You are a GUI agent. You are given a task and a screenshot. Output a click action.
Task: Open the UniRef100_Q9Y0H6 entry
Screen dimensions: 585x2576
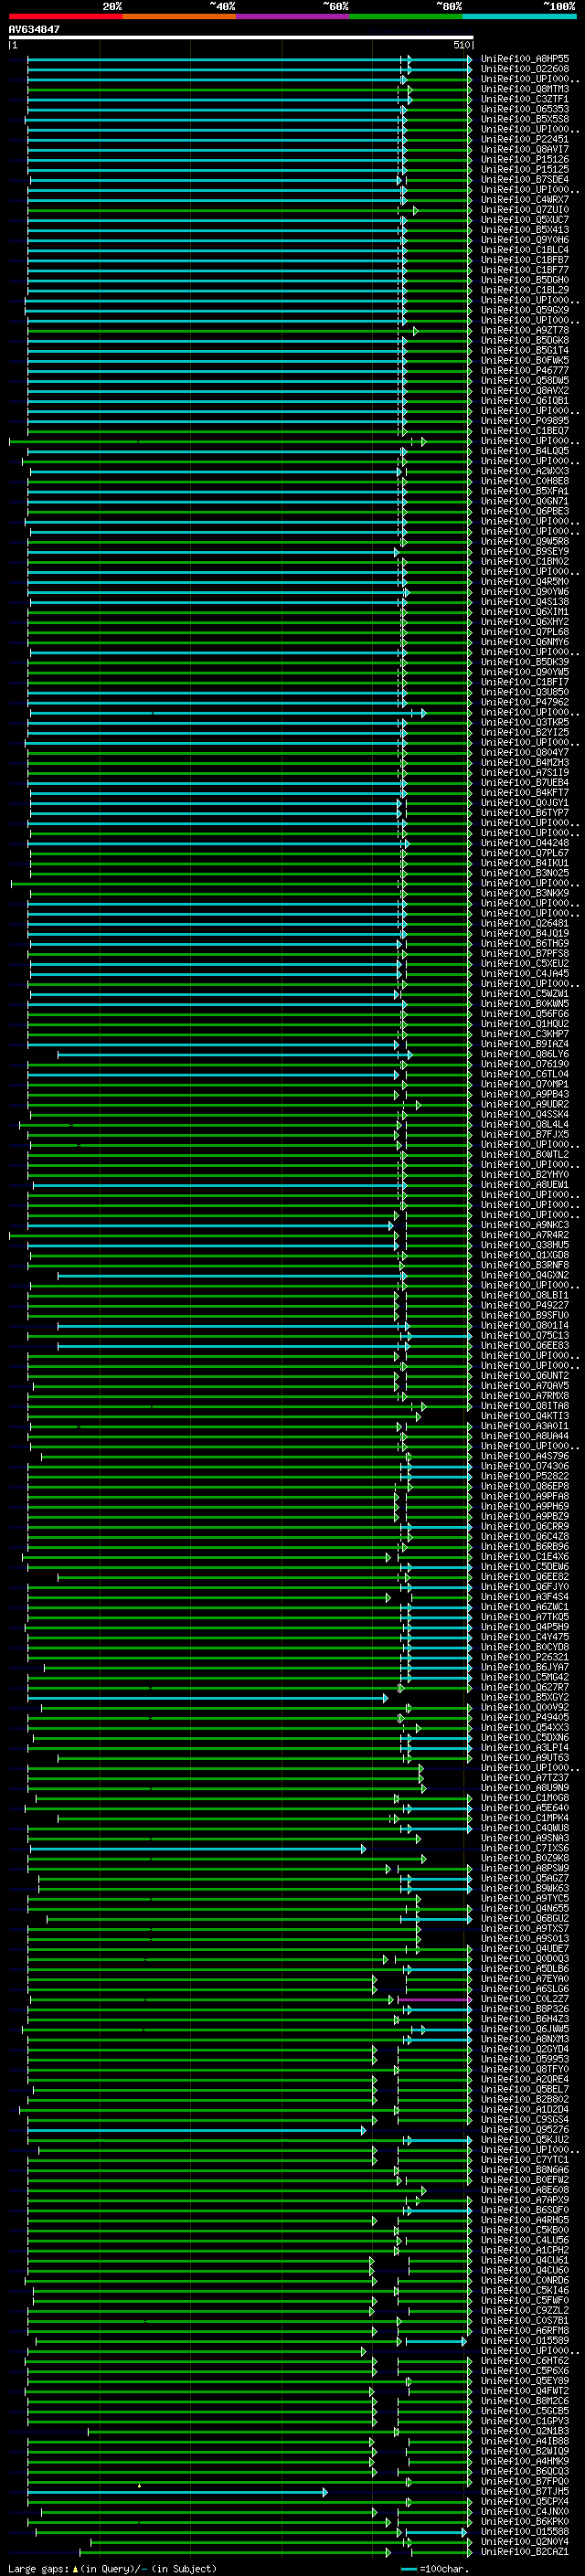click(x=524, y=240)
